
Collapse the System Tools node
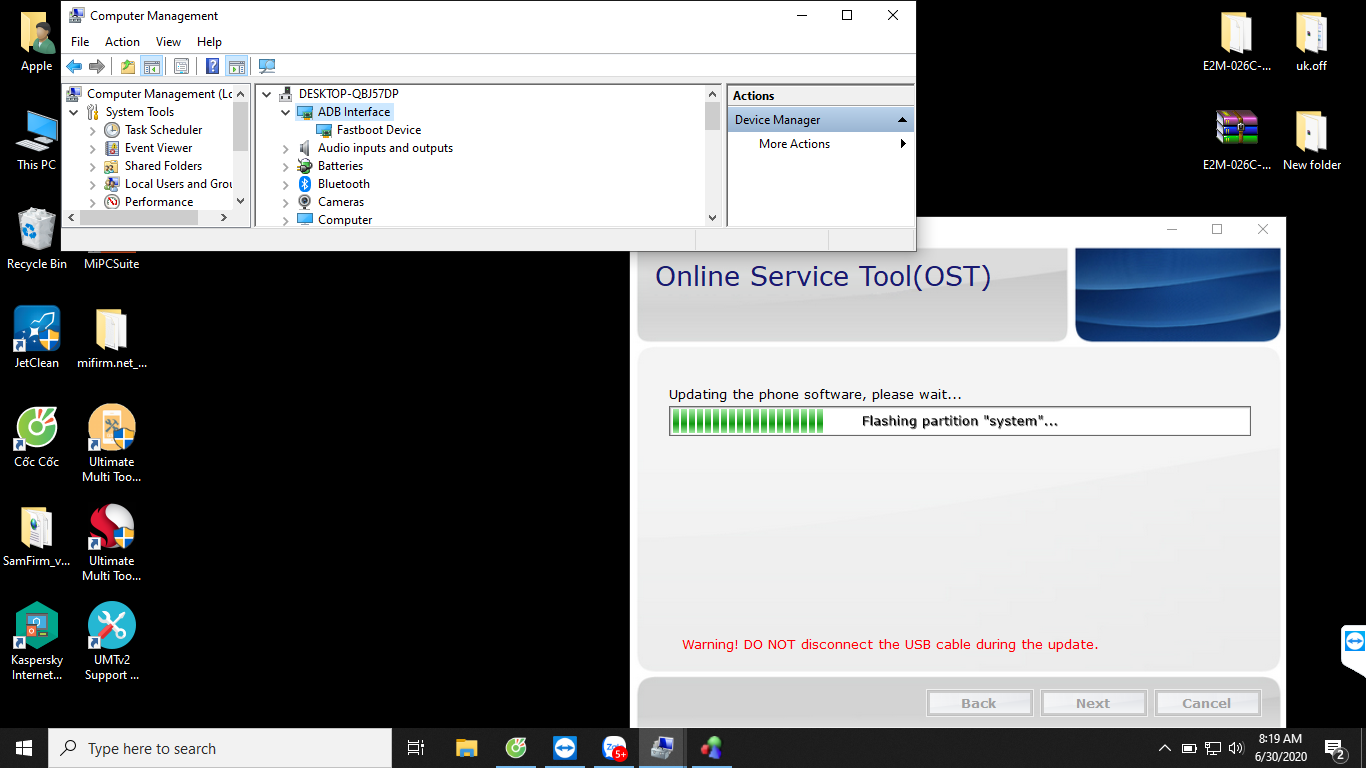(x=75, y=112)
